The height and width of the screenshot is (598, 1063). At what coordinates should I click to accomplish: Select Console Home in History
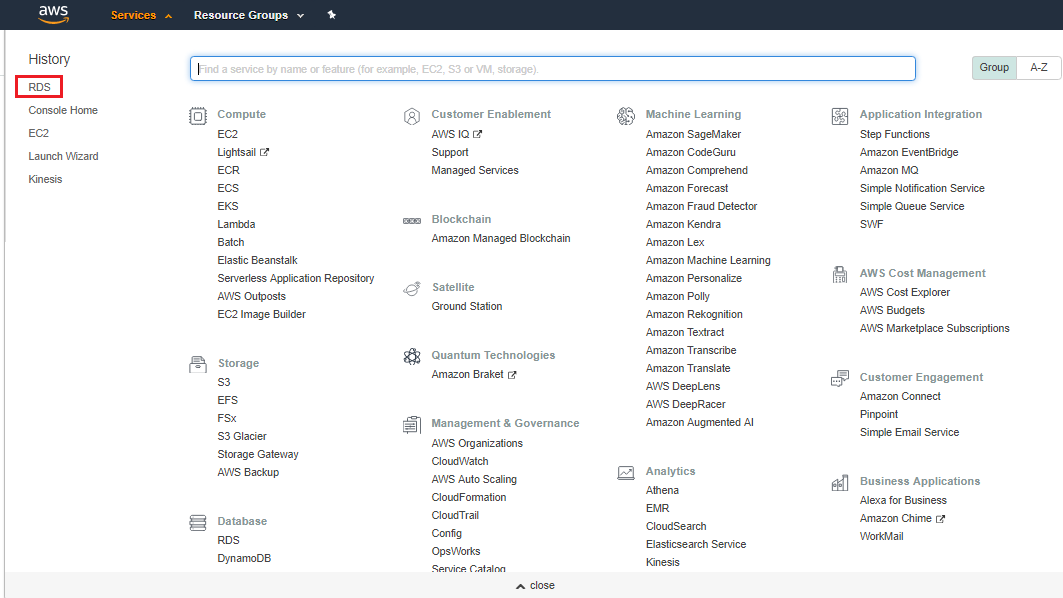(63, 110)
